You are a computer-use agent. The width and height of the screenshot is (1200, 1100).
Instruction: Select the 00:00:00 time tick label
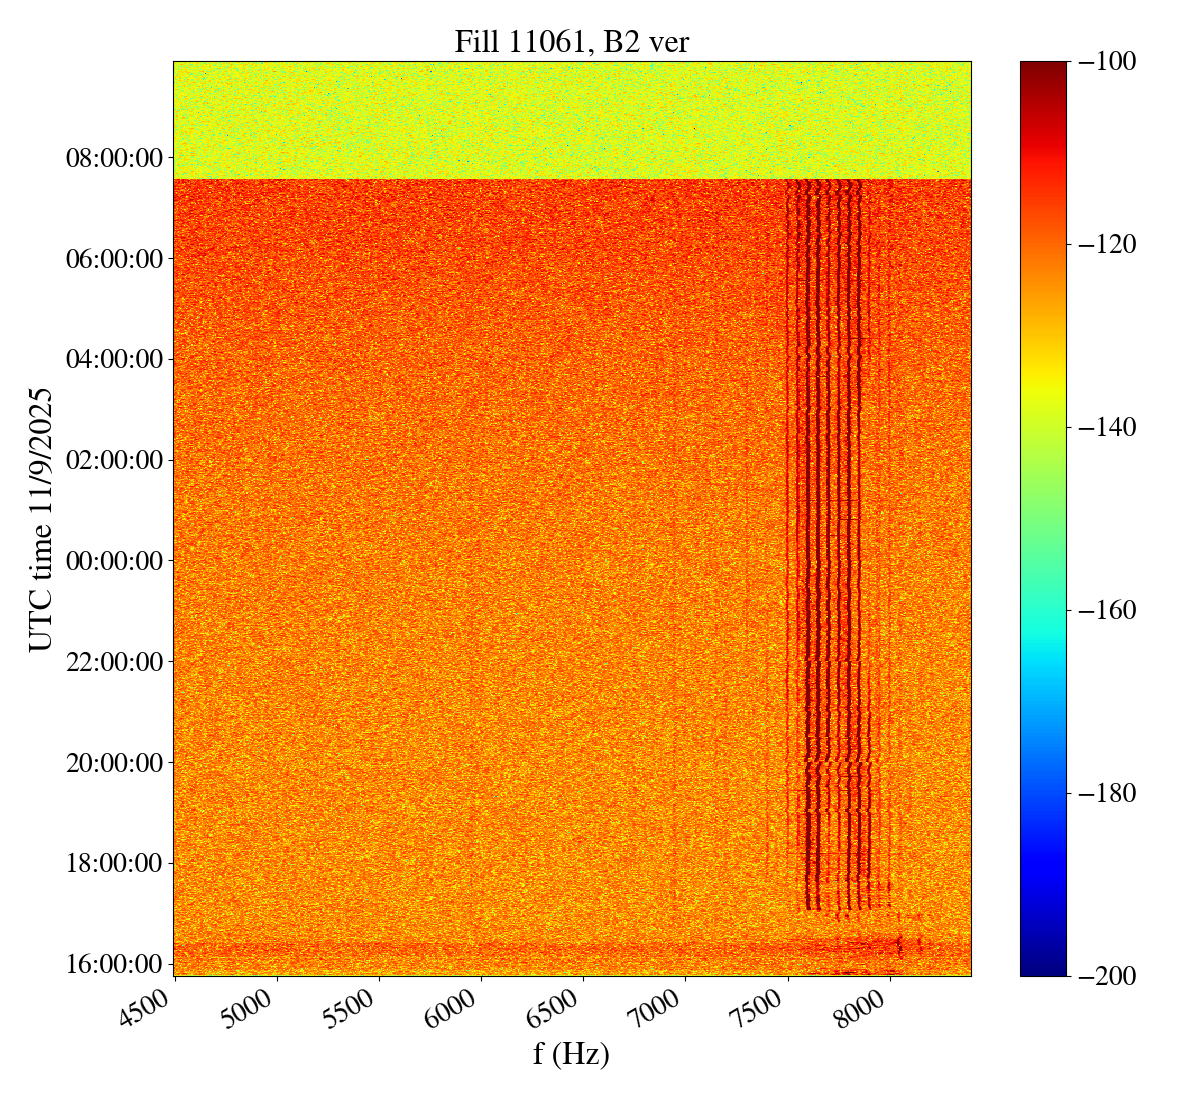[113, 561]
